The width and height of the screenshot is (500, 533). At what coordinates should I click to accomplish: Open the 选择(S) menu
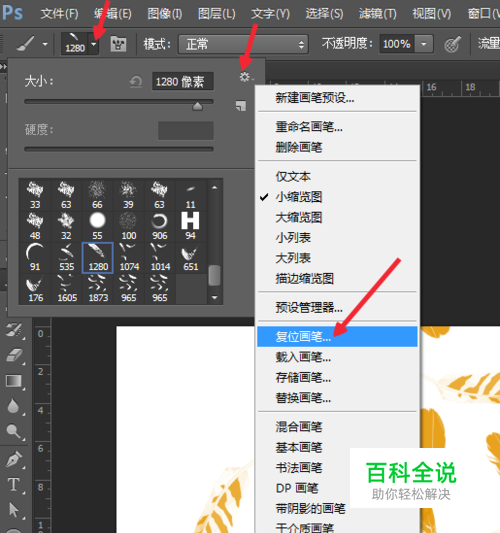pos(324,14)
